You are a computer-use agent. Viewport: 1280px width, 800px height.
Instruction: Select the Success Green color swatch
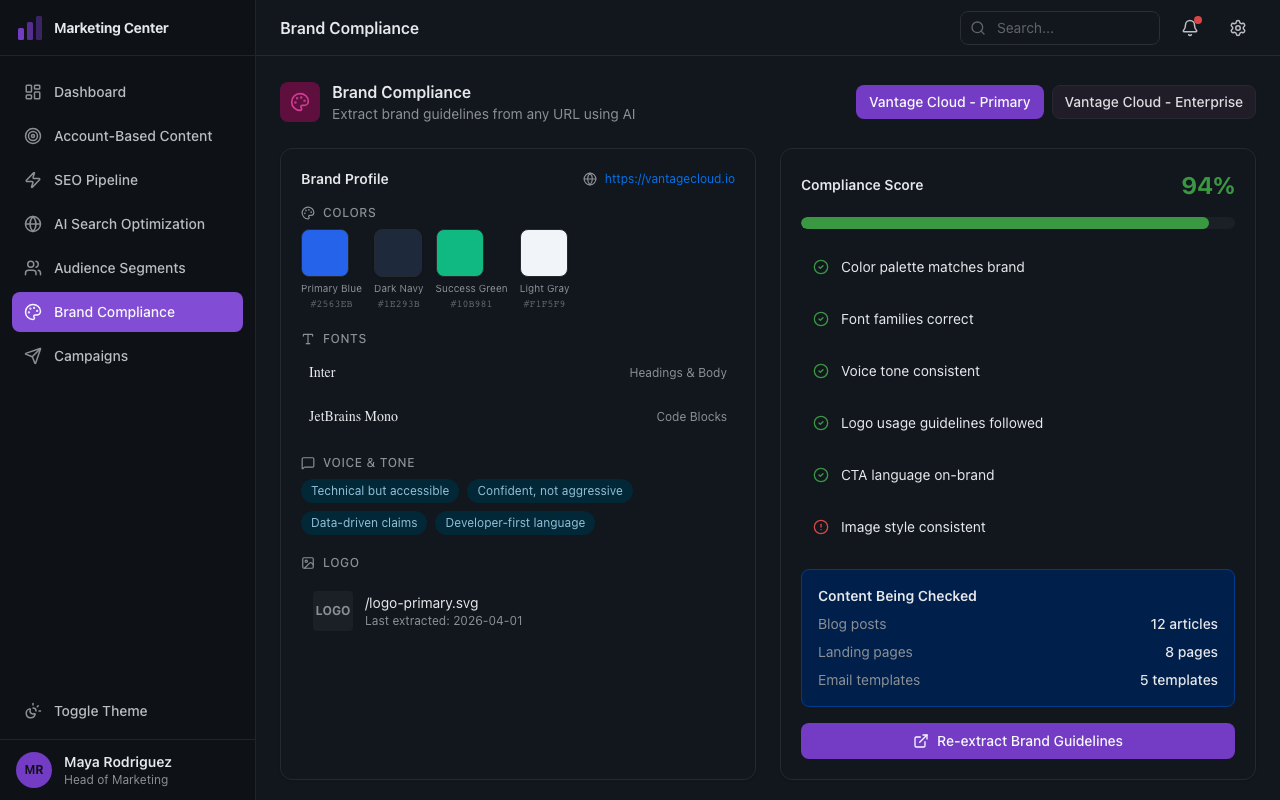pos(460,252)
